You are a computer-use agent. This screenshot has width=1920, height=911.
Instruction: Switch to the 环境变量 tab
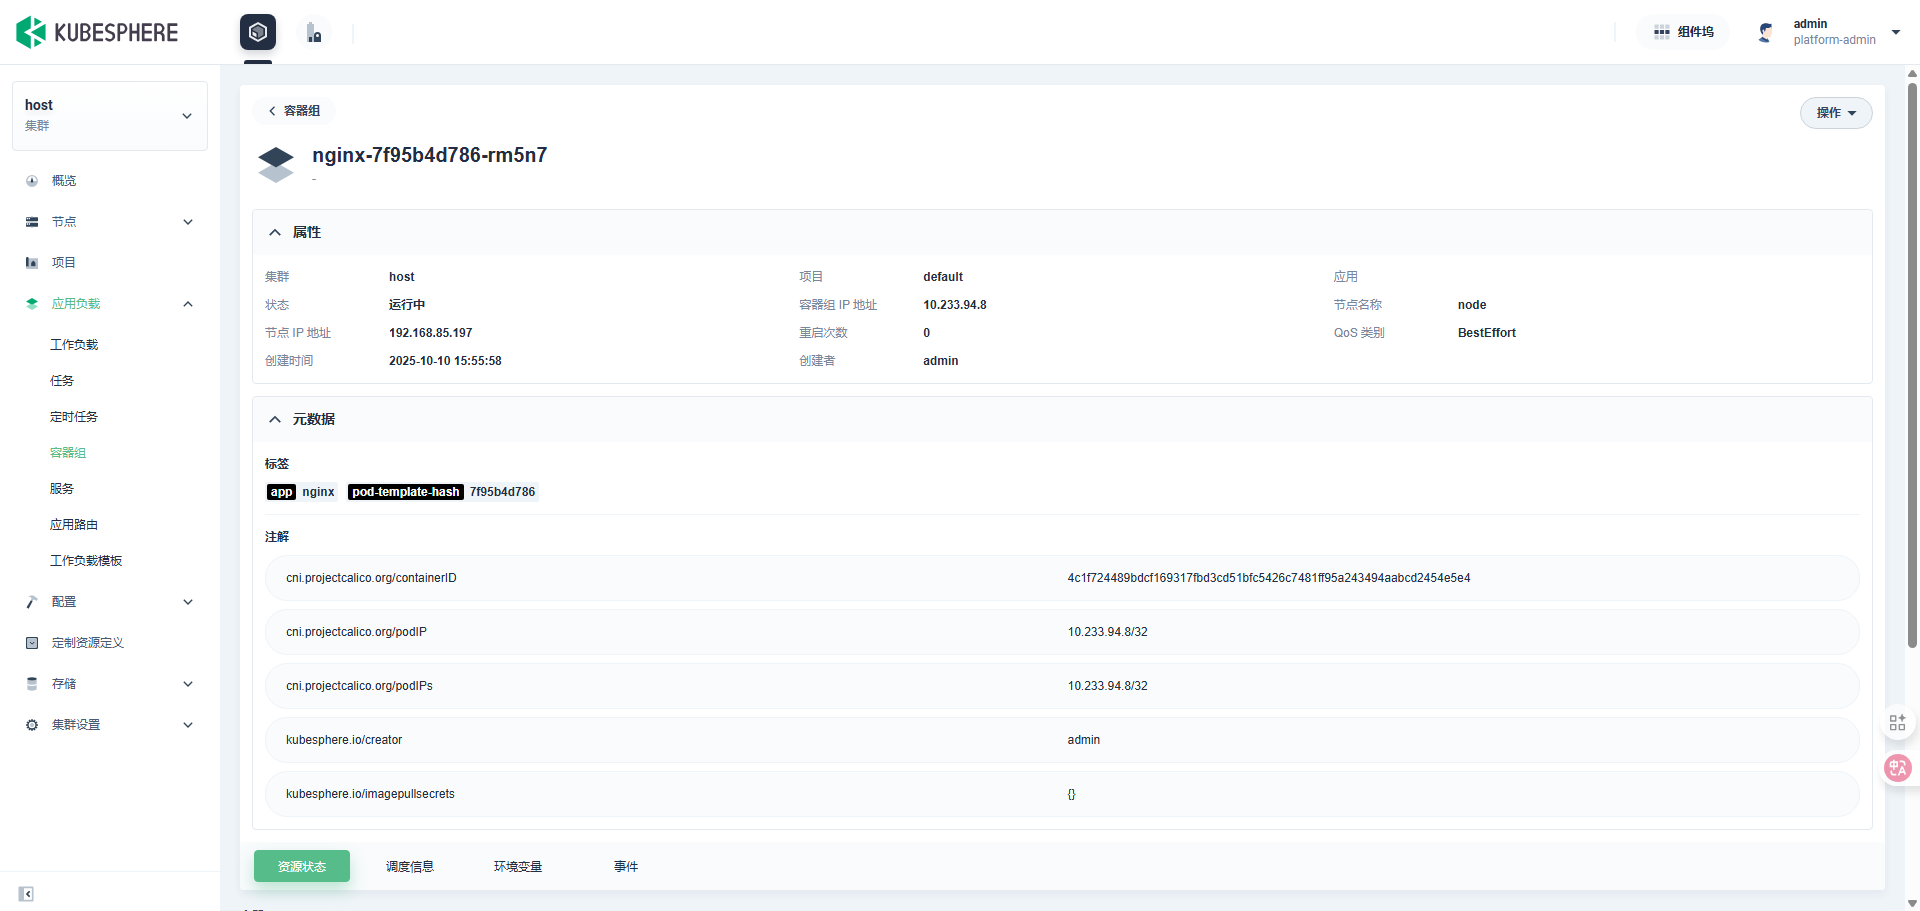tap(518, 866)
